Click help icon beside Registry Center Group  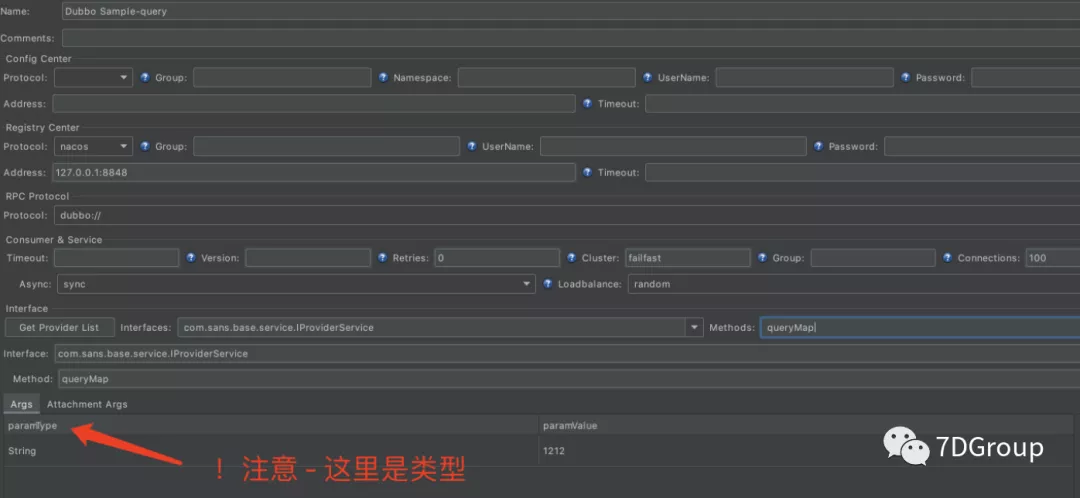[x=145, y=146]
